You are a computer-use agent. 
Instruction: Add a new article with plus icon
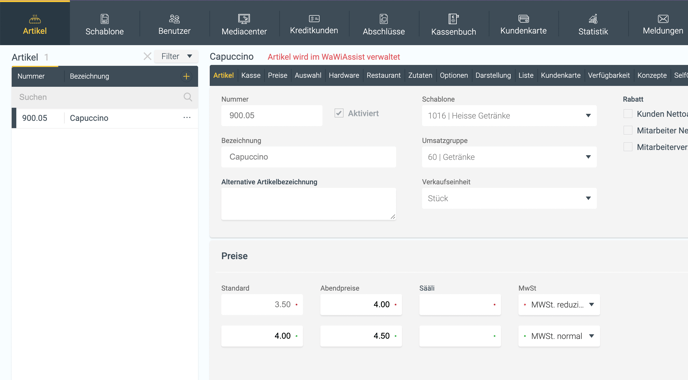point(186,76)
